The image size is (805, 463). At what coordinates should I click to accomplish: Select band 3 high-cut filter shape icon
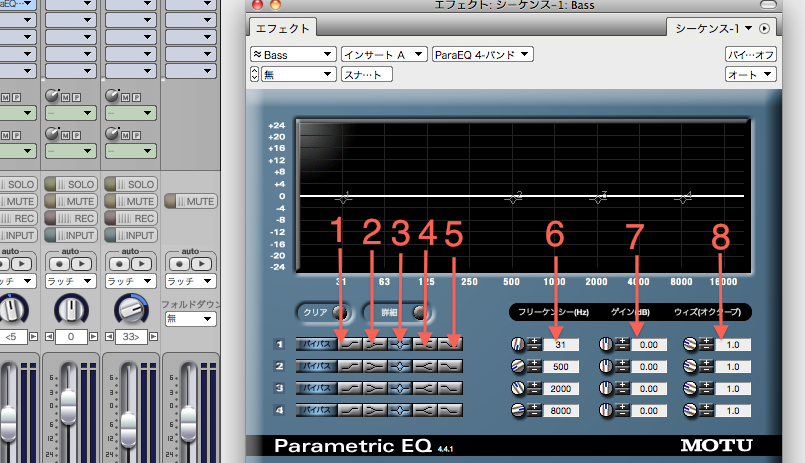coord(450,389)
